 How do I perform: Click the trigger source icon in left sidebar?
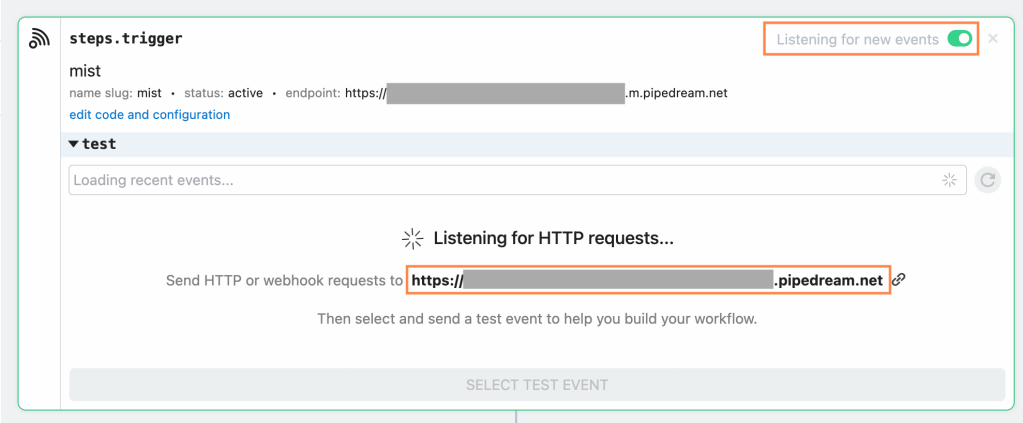point(39,40)
